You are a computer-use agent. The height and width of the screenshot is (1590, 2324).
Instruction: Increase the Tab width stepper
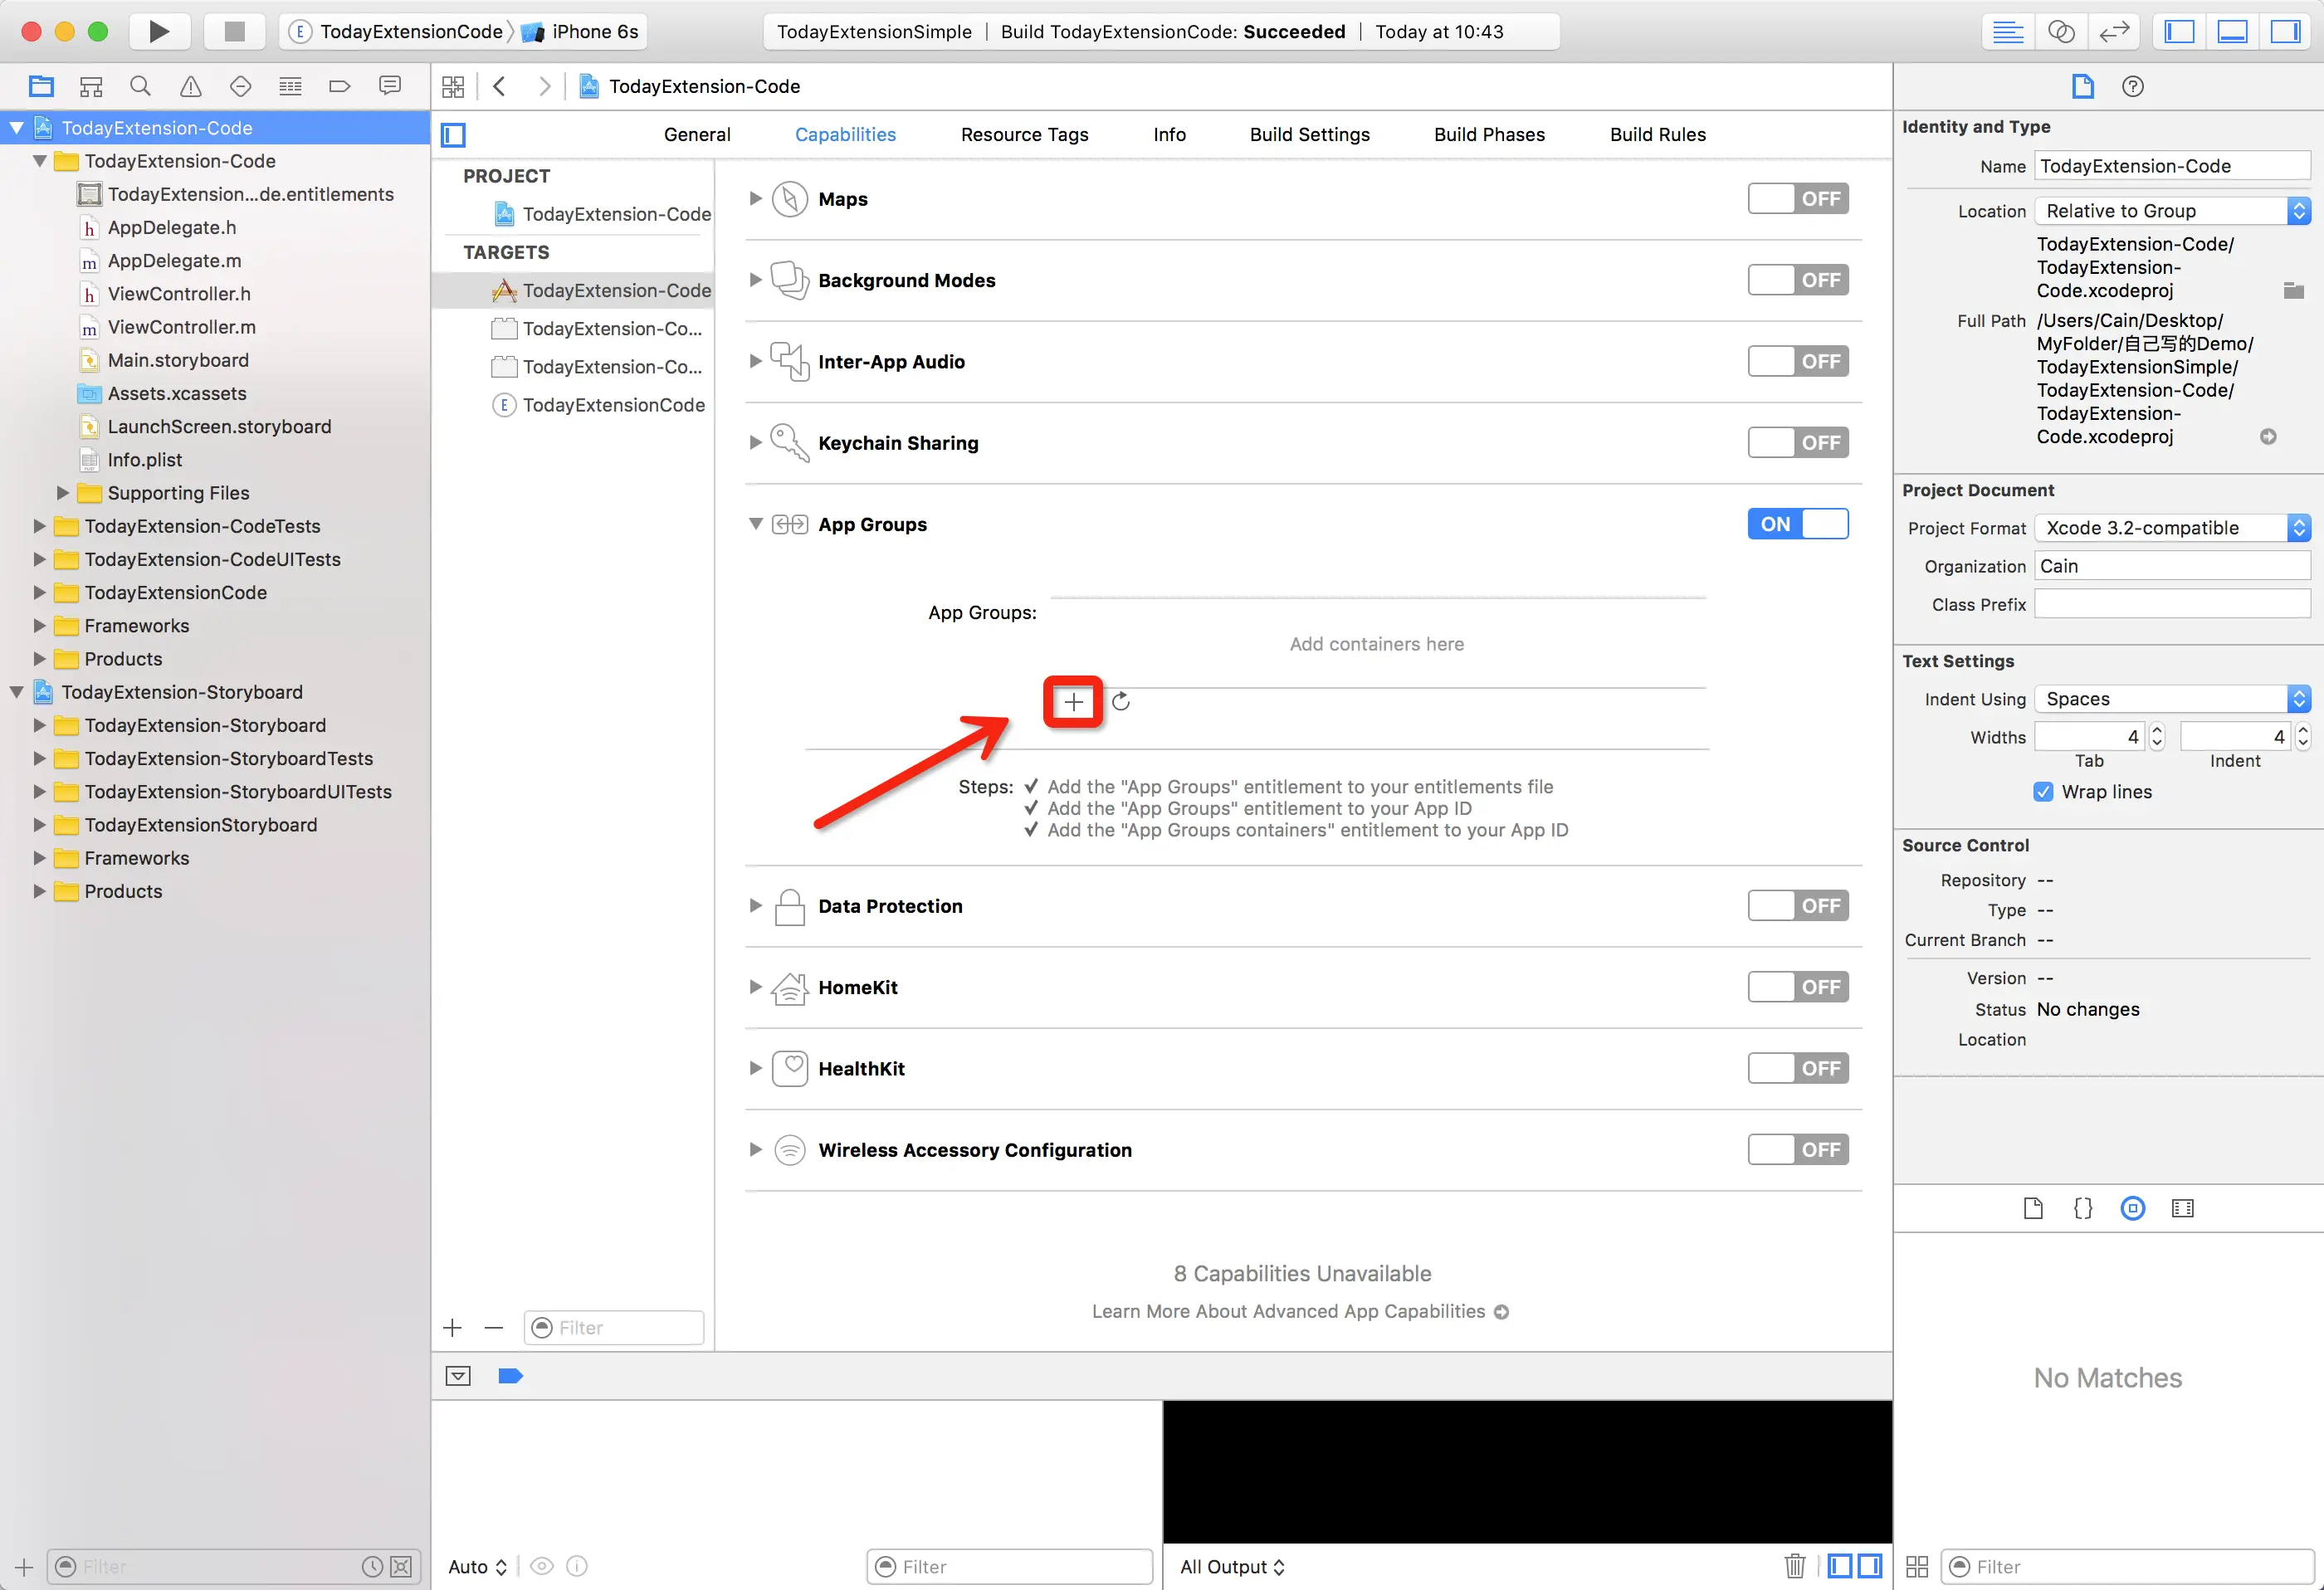[2157, 730]
